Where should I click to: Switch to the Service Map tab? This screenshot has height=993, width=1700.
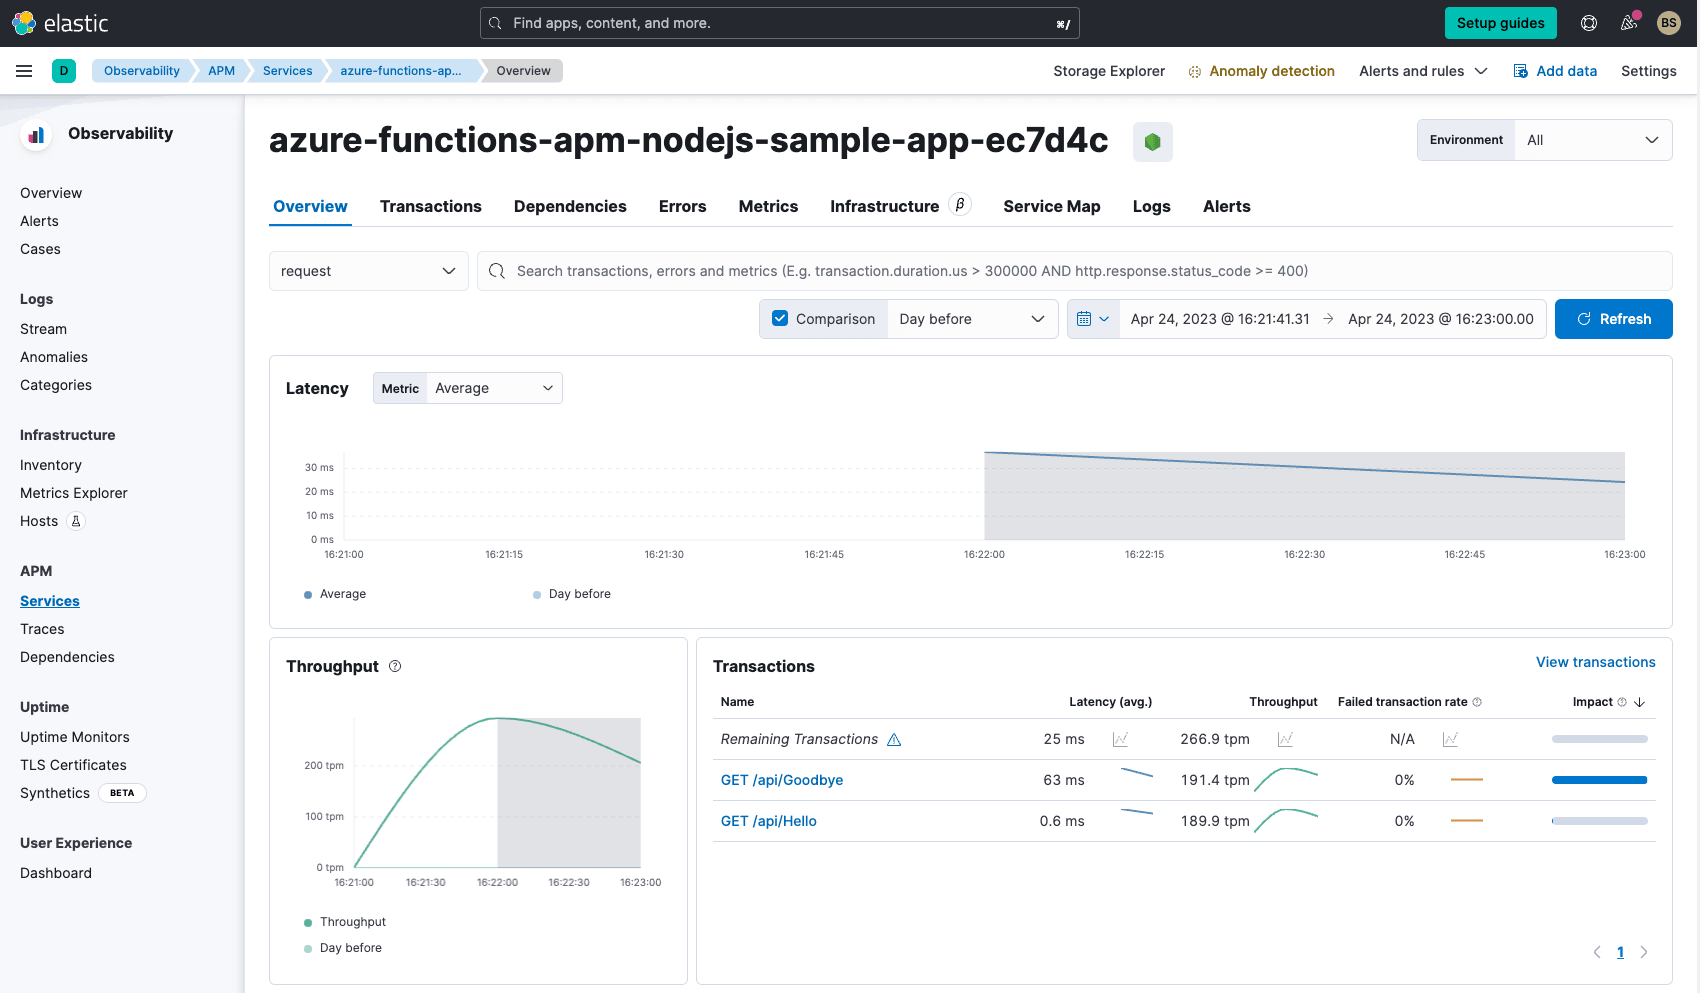point(1051,206)
